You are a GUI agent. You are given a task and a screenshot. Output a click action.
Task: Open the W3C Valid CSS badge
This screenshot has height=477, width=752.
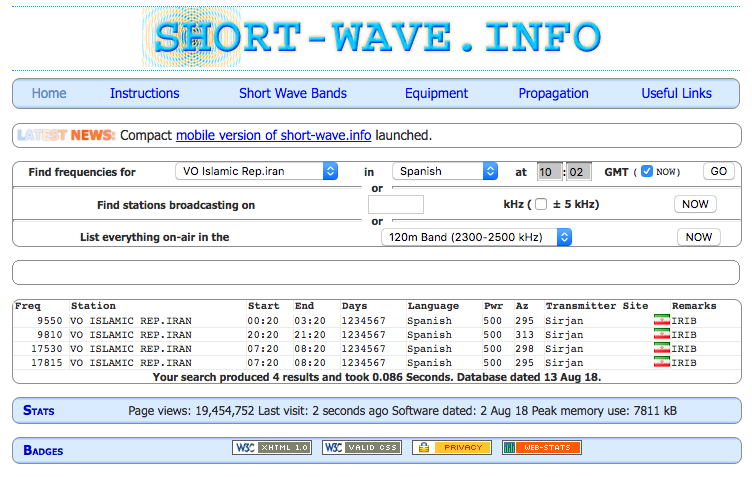click(x=362, y=447)
